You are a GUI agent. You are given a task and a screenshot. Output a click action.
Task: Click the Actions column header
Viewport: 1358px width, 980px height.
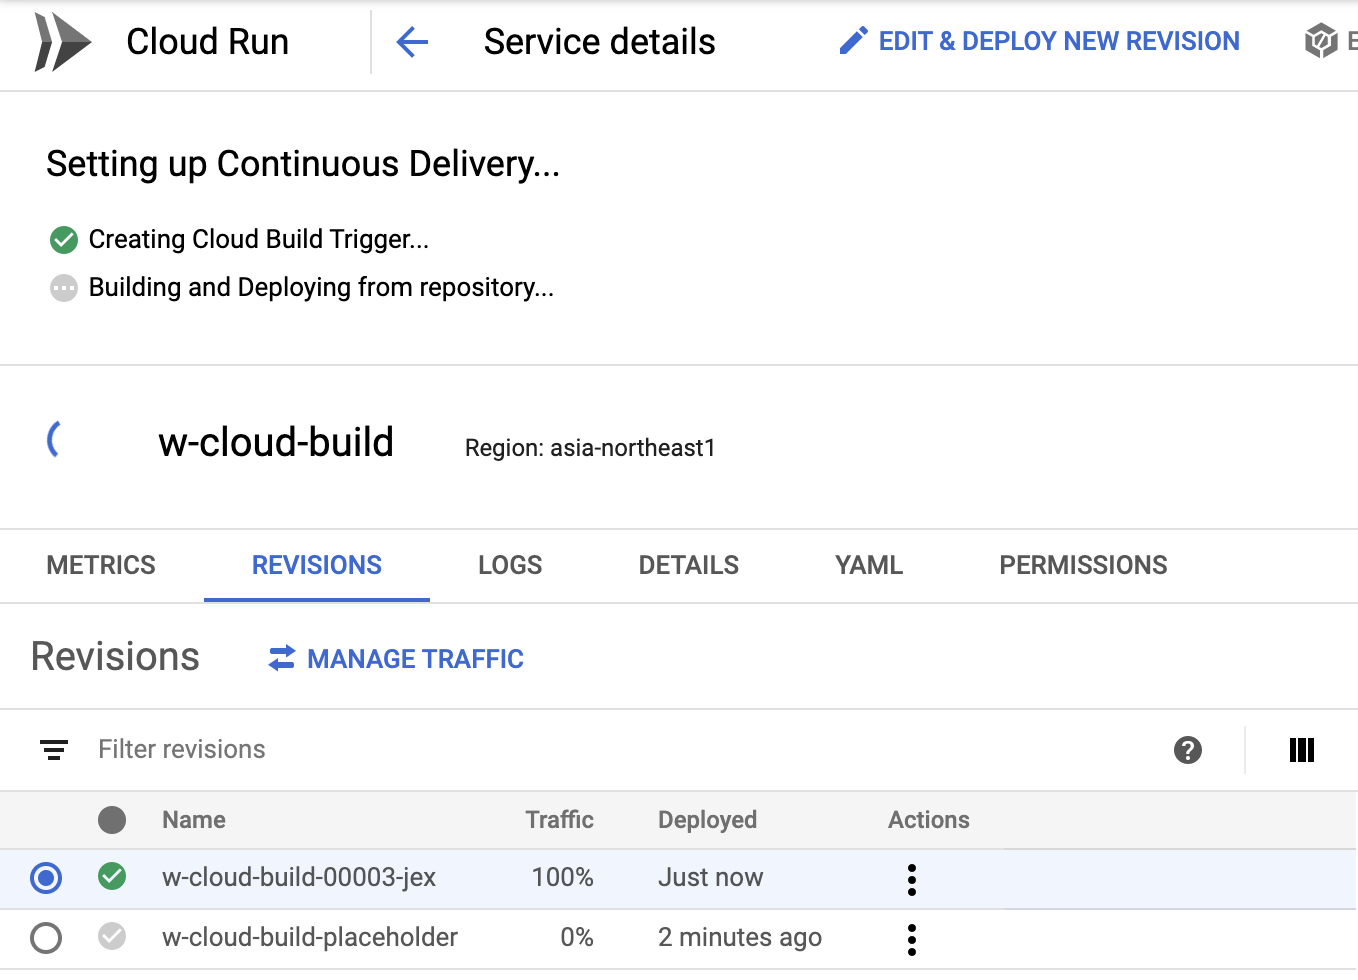(929, 820)
